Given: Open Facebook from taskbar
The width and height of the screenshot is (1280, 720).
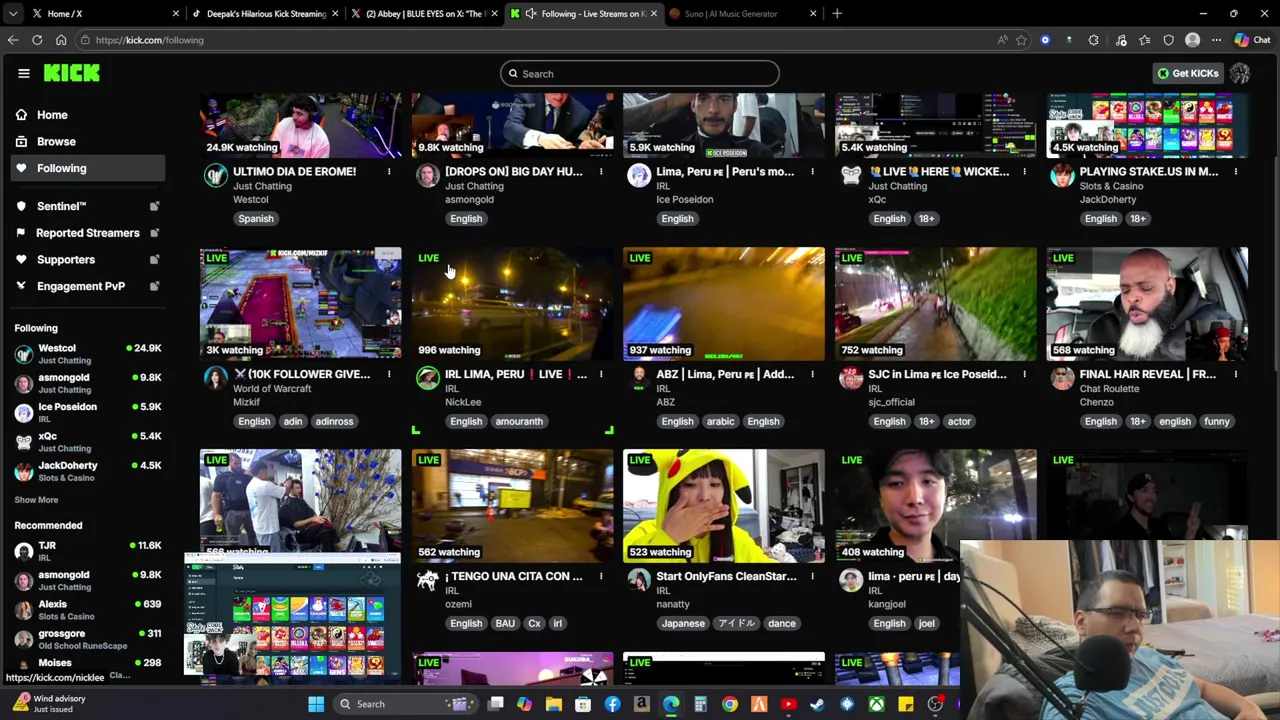Looking at the screenshot, I should (612, 704).
